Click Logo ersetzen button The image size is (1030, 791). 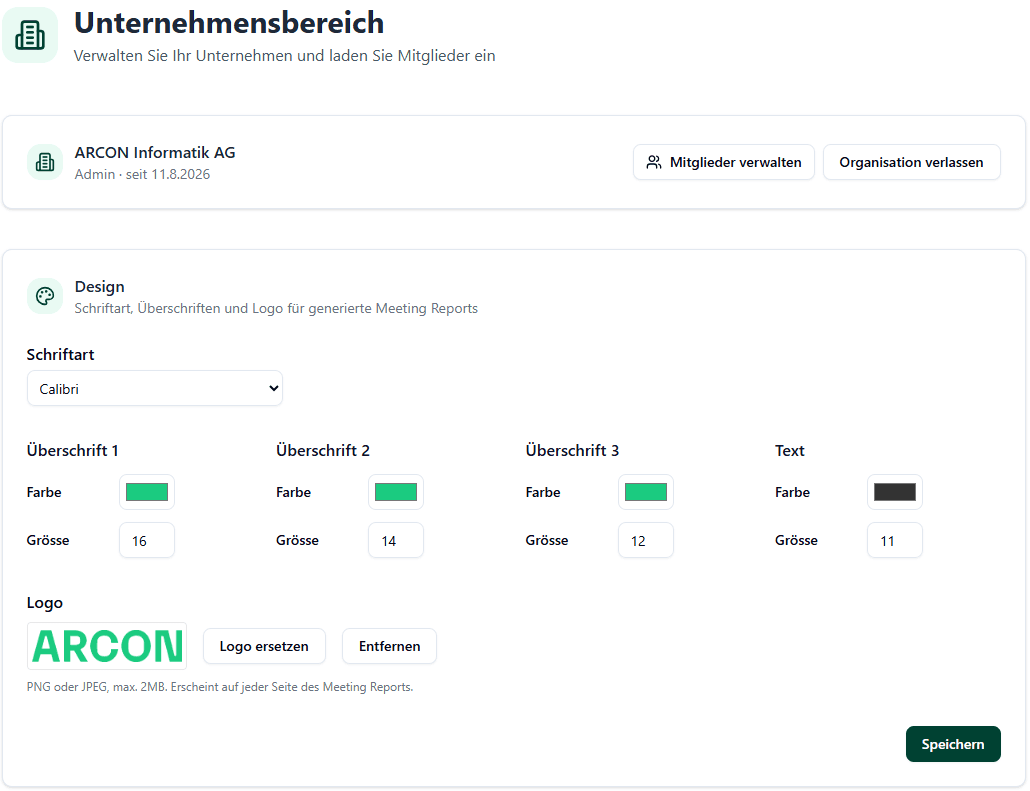pos(264,646)
